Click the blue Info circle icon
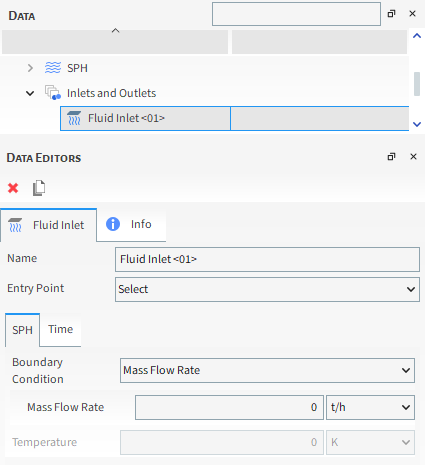The height and width of the screenshot is (465, 425). (x=113, y=224)
